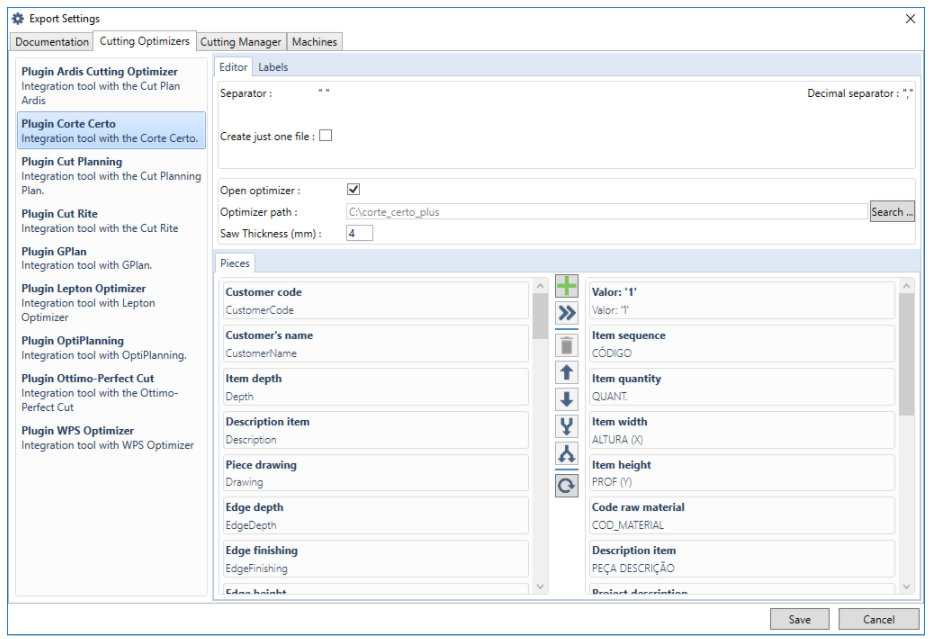Select the Item height PROF (Y) field
This screenshot has height=639, width=930.
[x=742, y=473]
